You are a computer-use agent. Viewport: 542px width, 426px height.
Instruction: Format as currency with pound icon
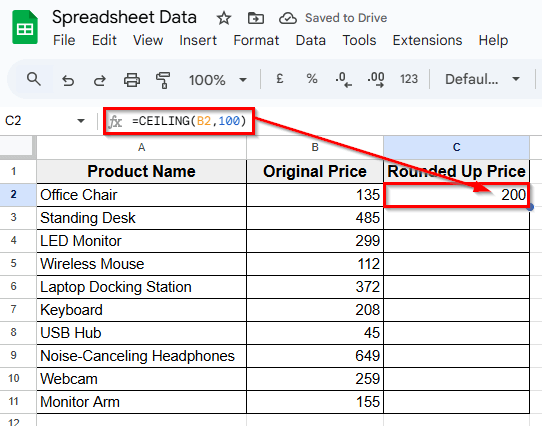280,79
